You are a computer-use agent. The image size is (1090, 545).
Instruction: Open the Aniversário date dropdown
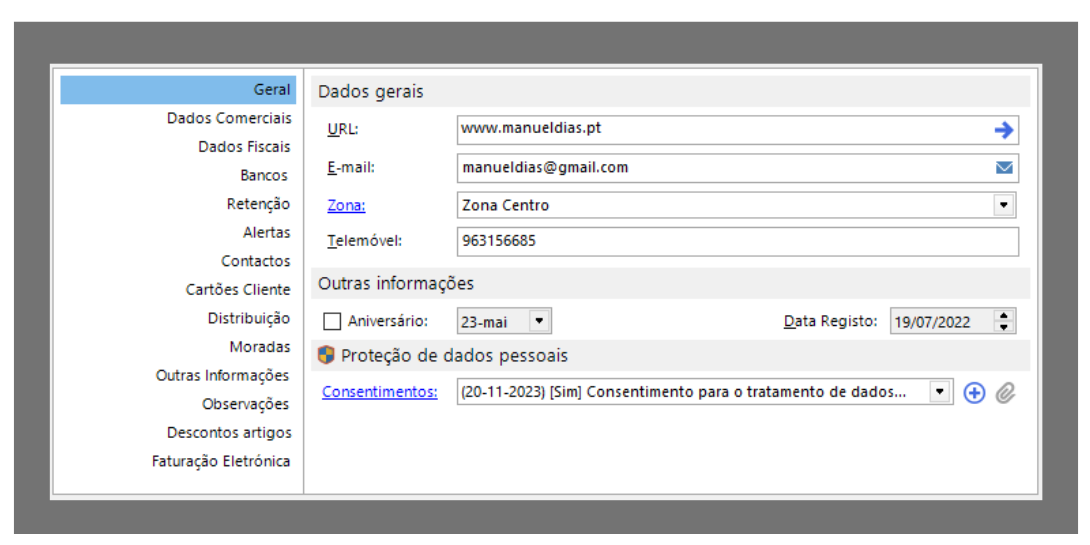tap(539, 321)
